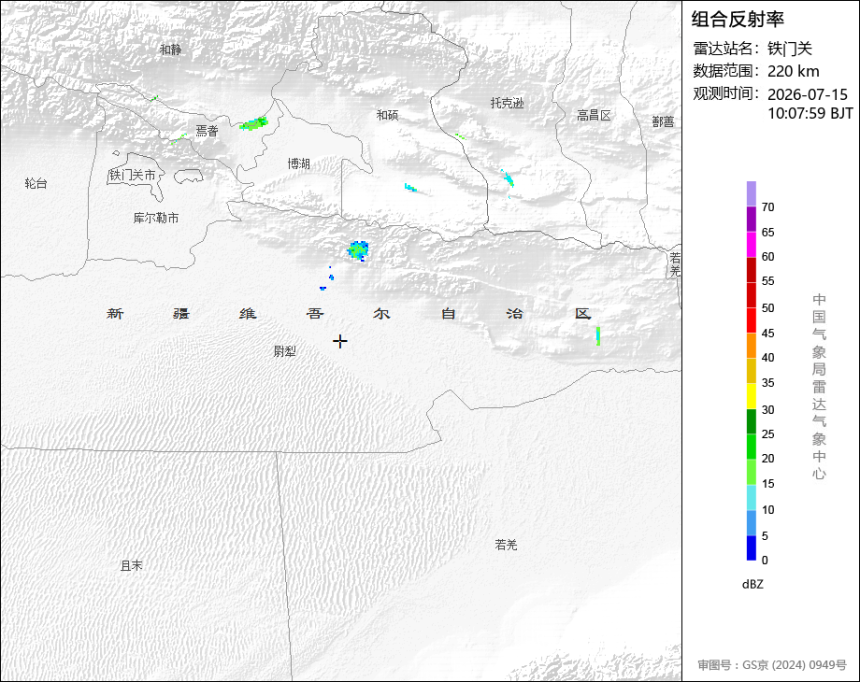860x682 pixels.
Task: Click the small blue echo below main blob
Action: click(x=323, y=288)
